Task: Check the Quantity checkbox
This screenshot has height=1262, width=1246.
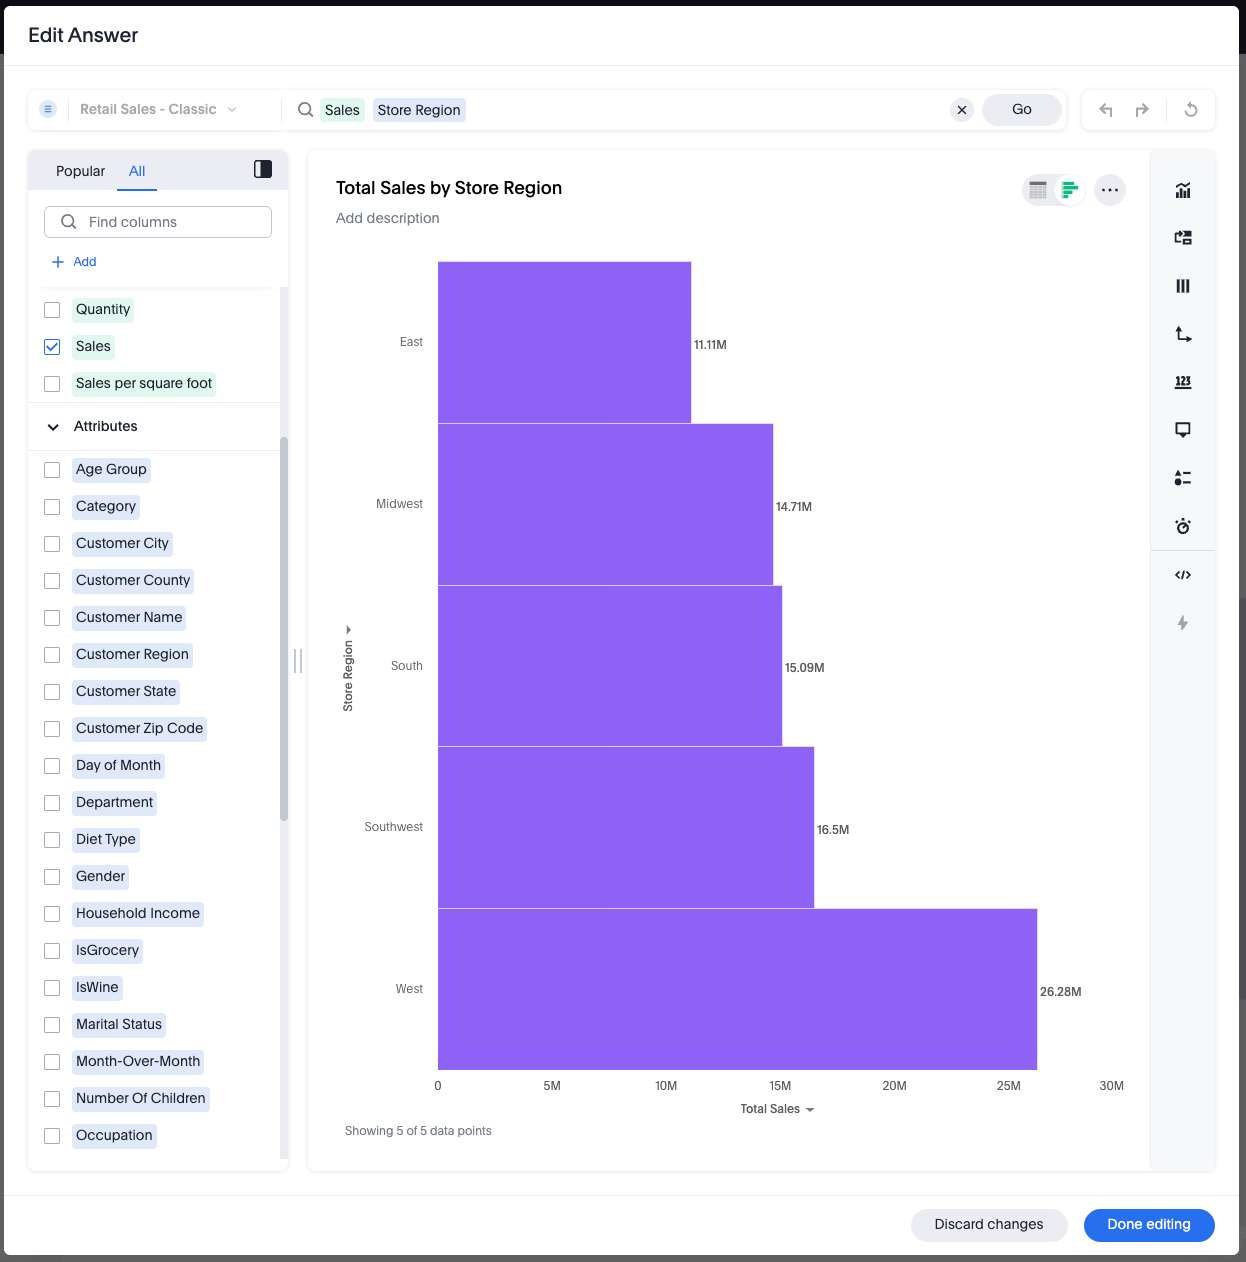Action: (x=52, y=310)
